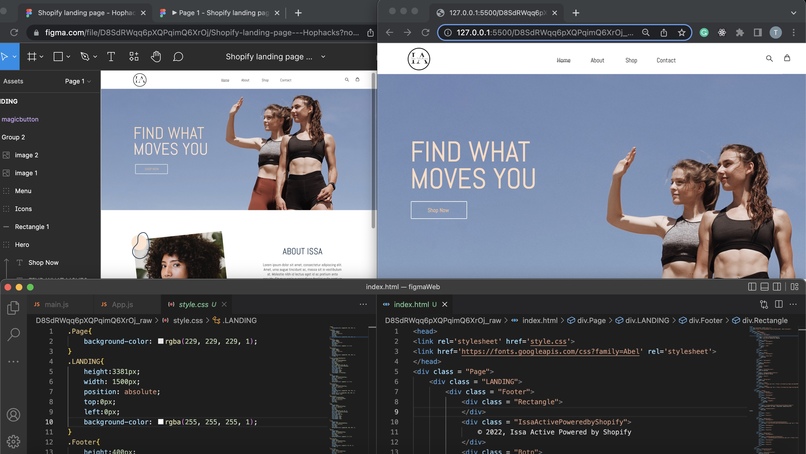Screen dimensions: 806x454
Task: Open Pen tool options dropdown arrow
Action: click(x=95, y=57)
